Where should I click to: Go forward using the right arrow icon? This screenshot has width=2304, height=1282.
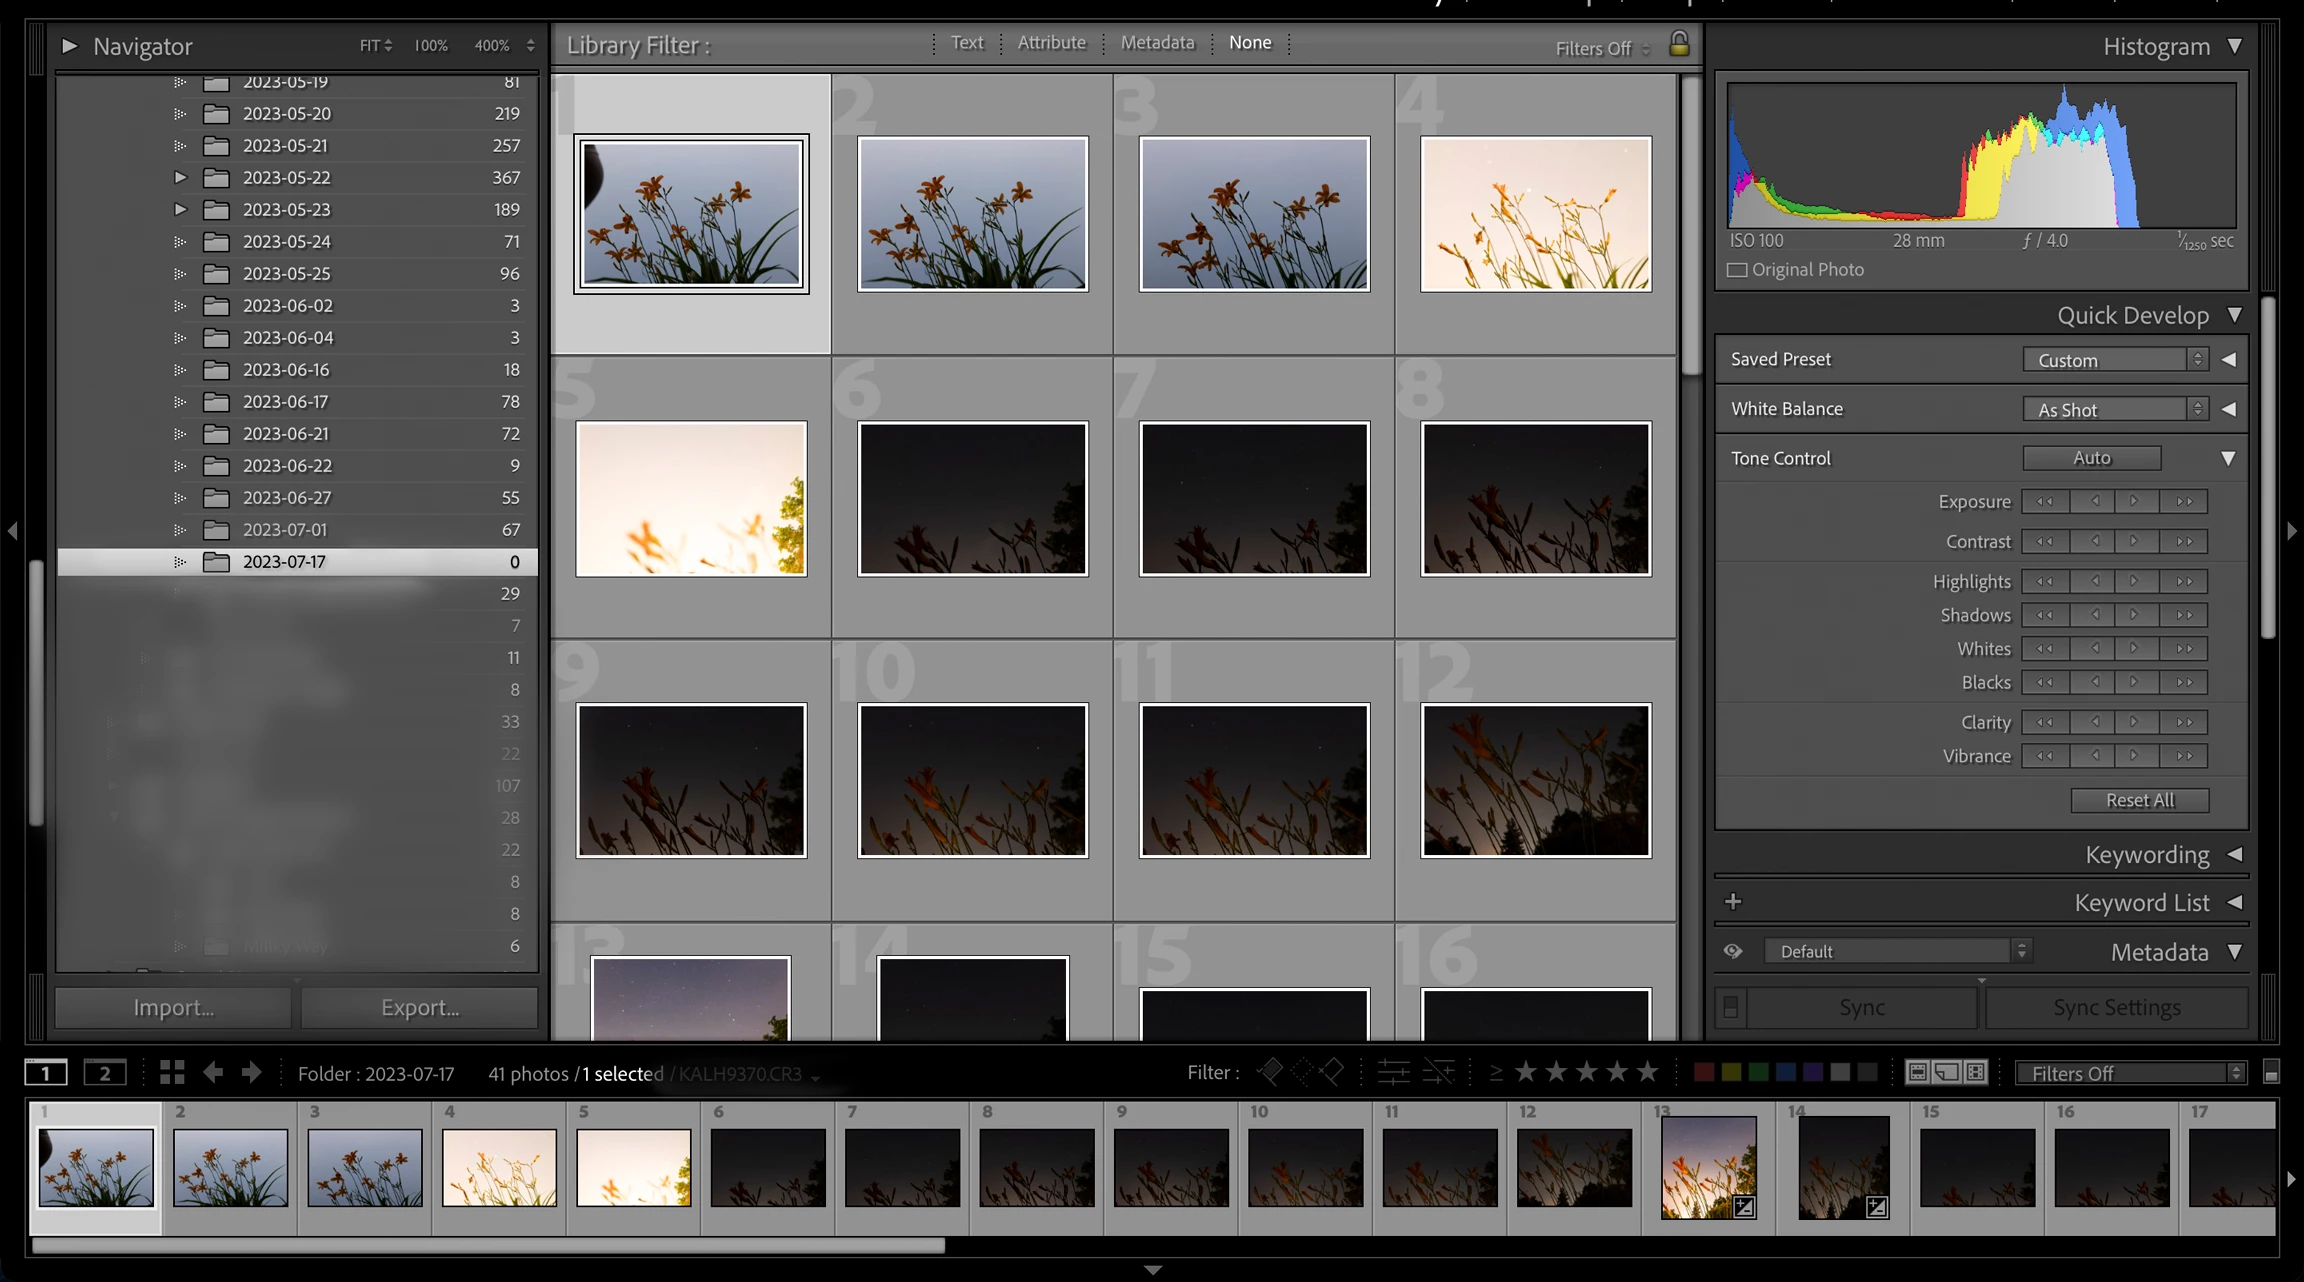[251, 1073]
